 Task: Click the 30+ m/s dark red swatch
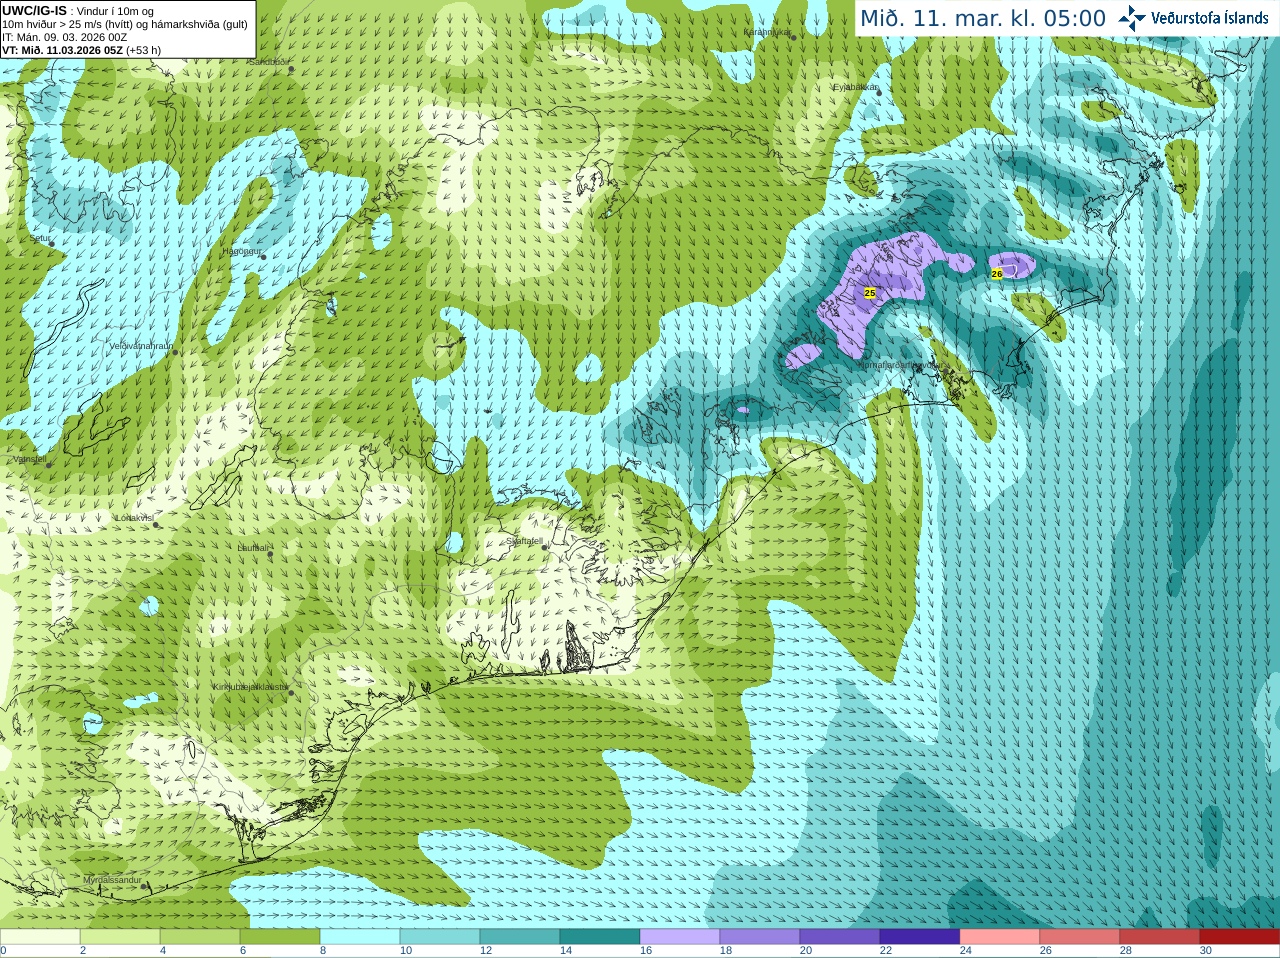1240,936
